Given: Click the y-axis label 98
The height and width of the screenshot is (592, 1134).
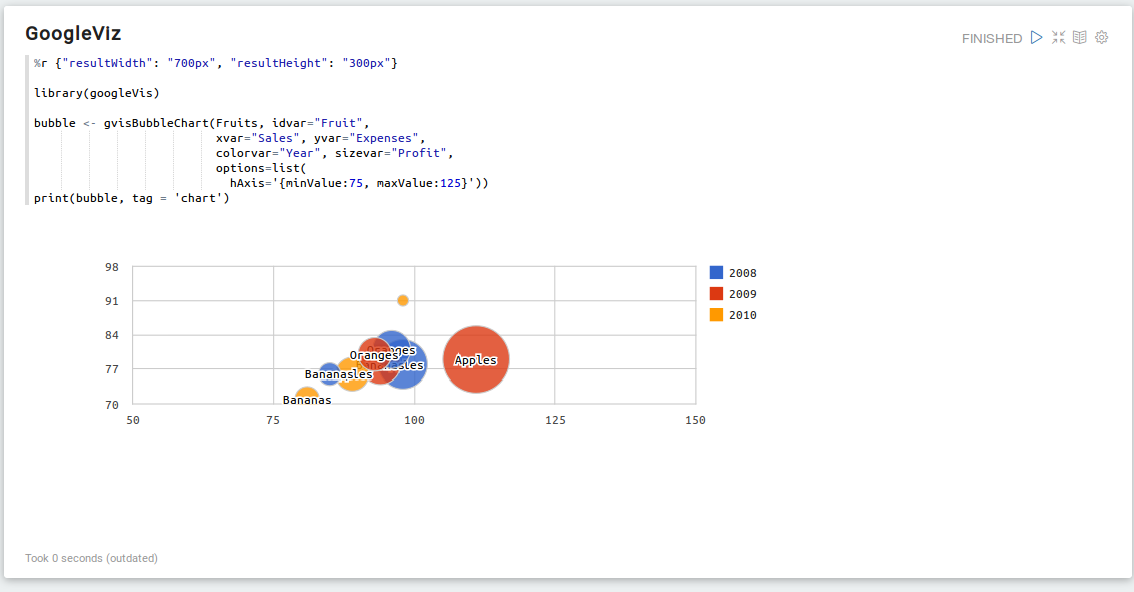Looking at the screenshot, I should point(111,267).
